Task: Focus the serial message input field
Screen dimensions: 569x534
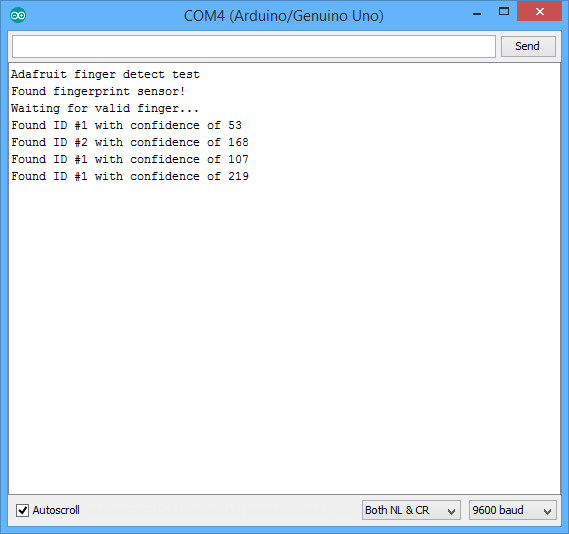Action: click(254, 46)
